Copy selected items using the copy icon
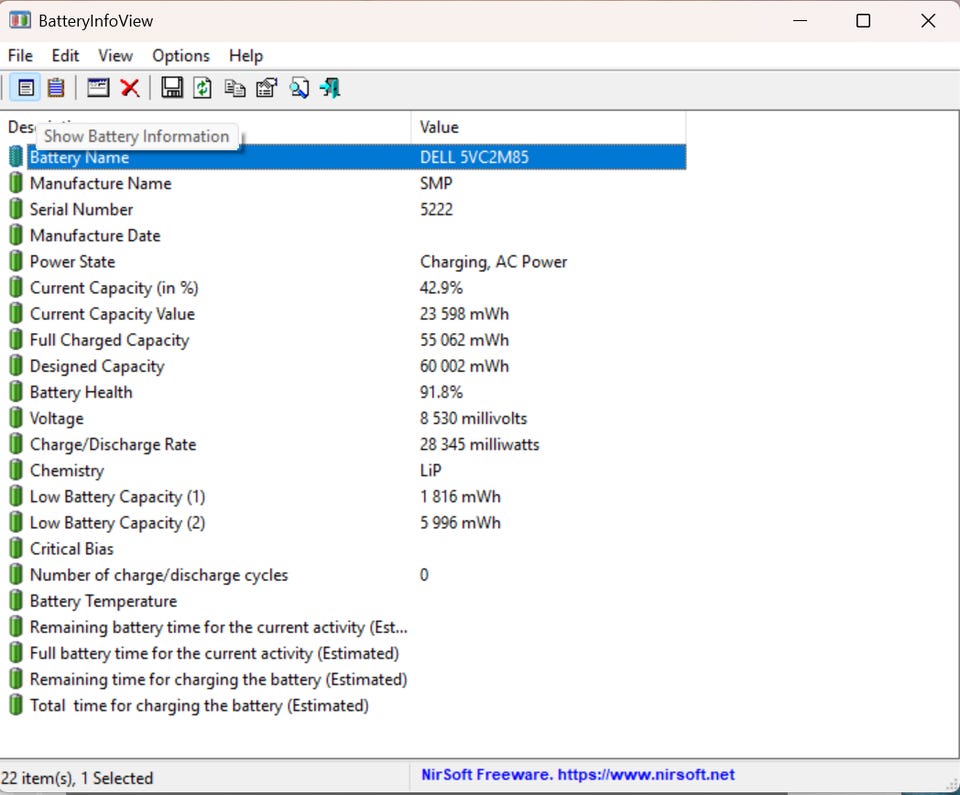The width and height of the screenshot is (960, 795). pos(234,88)
